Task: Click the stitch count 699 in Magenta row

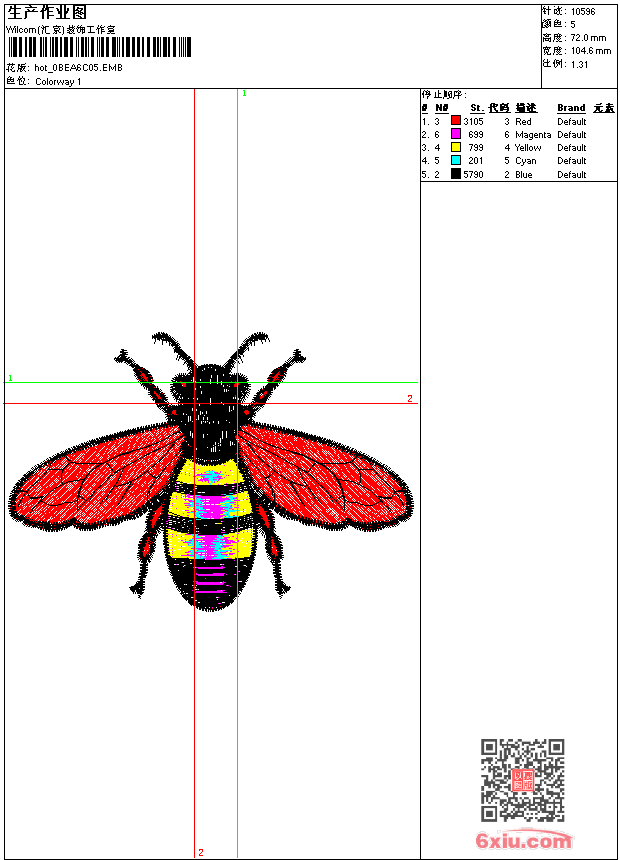Action: [x=476, y=135]
